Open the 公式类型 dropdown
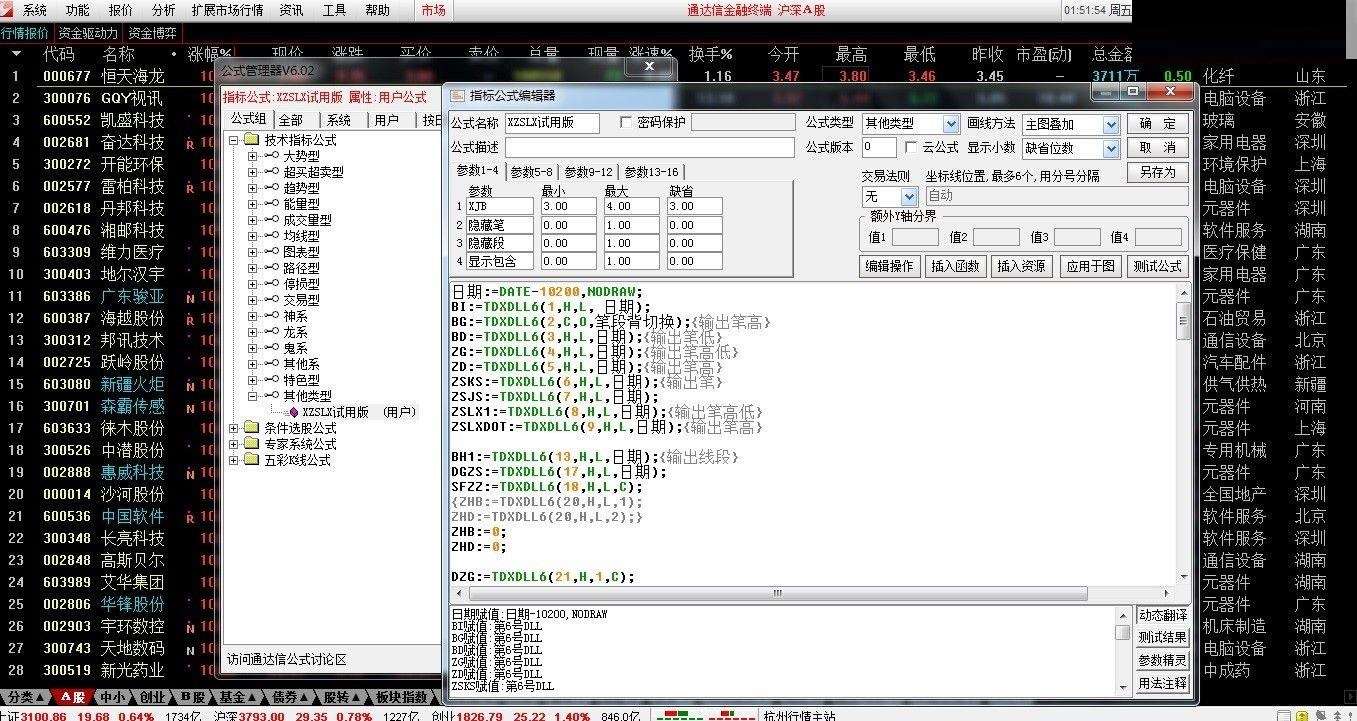Viewport: 1357px width, 721px height. coord(950,124)
